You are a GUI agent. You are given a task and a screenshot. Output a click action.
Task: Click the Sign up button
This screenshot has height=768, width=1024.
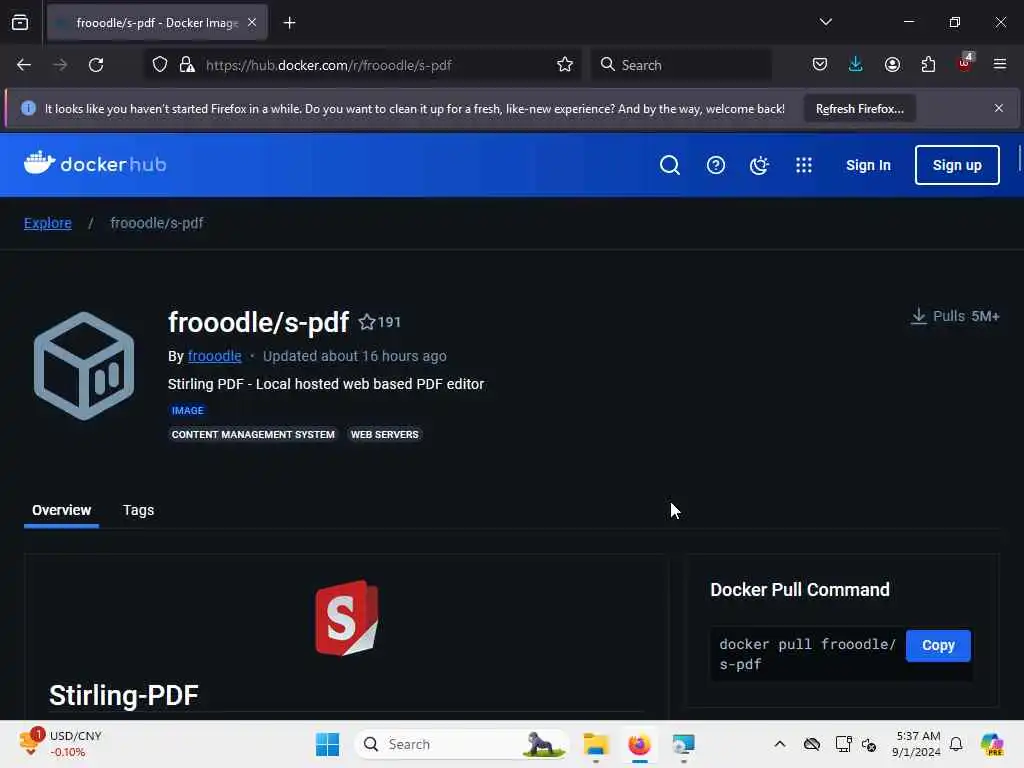[x=957, y=165]
